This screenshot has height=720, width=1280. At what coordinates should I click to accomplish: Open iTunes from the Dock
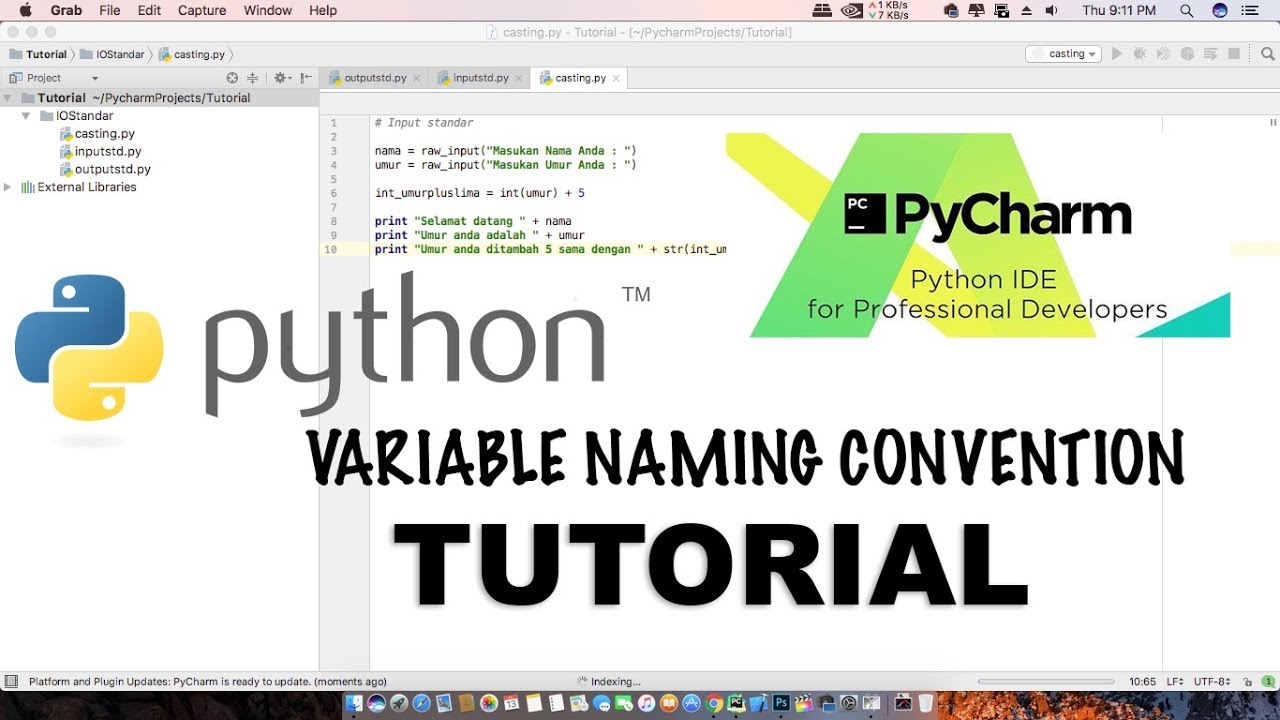pos(646,704)
